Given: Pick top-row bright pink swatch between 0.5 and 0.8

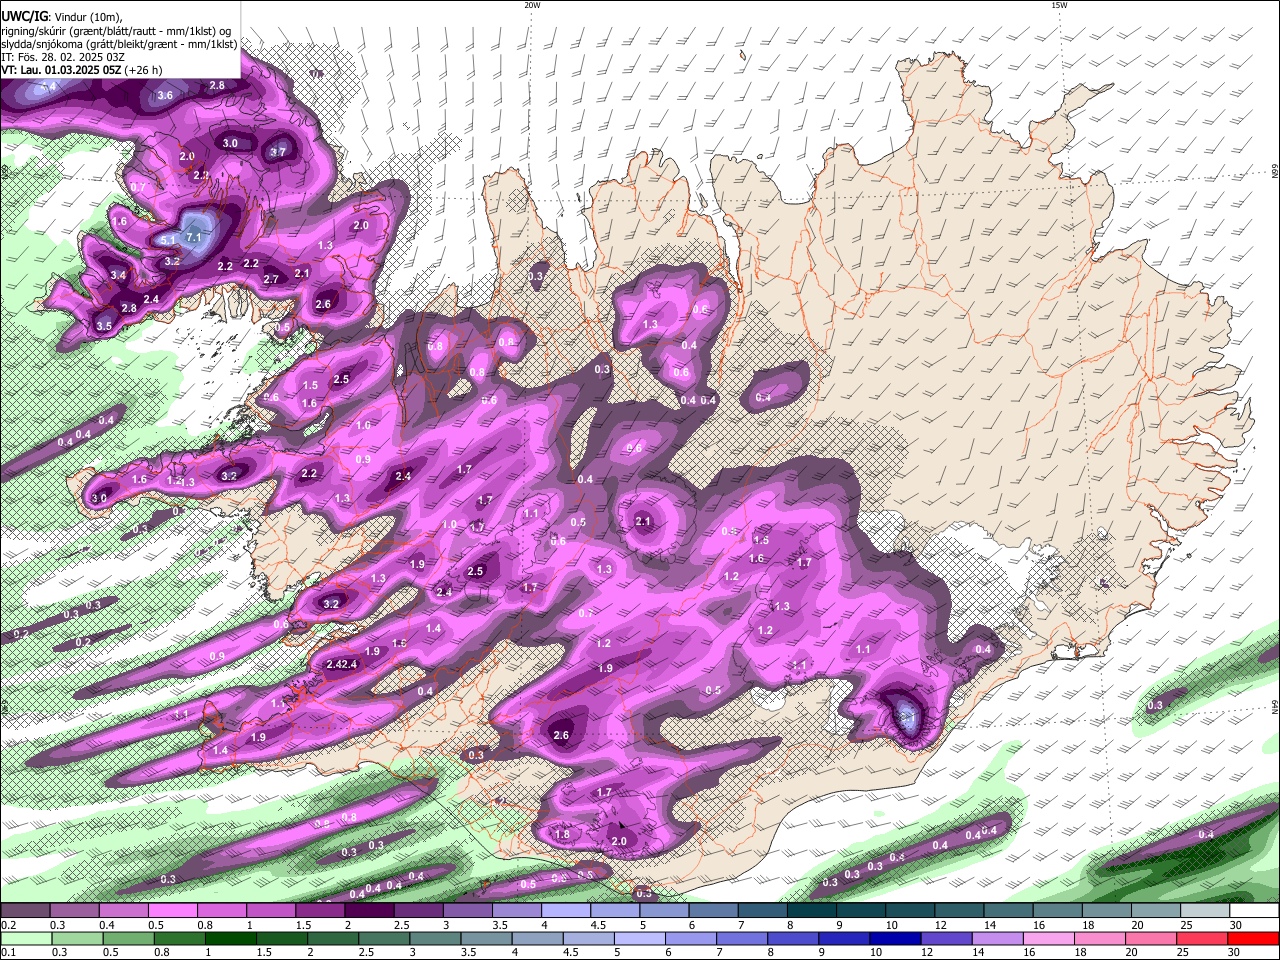Looking at the screenshot, I should [173, 911].
